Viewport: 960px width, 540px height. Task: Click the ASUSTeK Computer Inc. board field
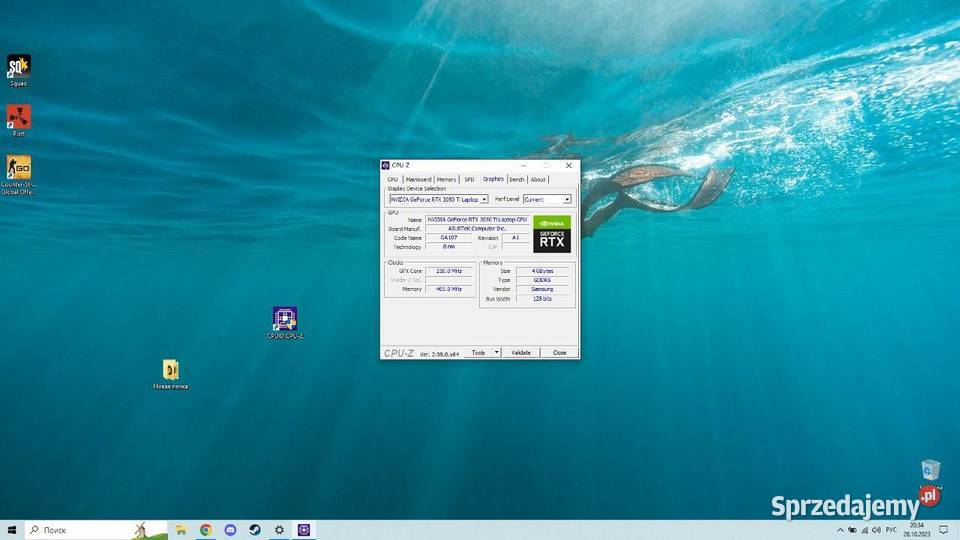tap(477, 228)
